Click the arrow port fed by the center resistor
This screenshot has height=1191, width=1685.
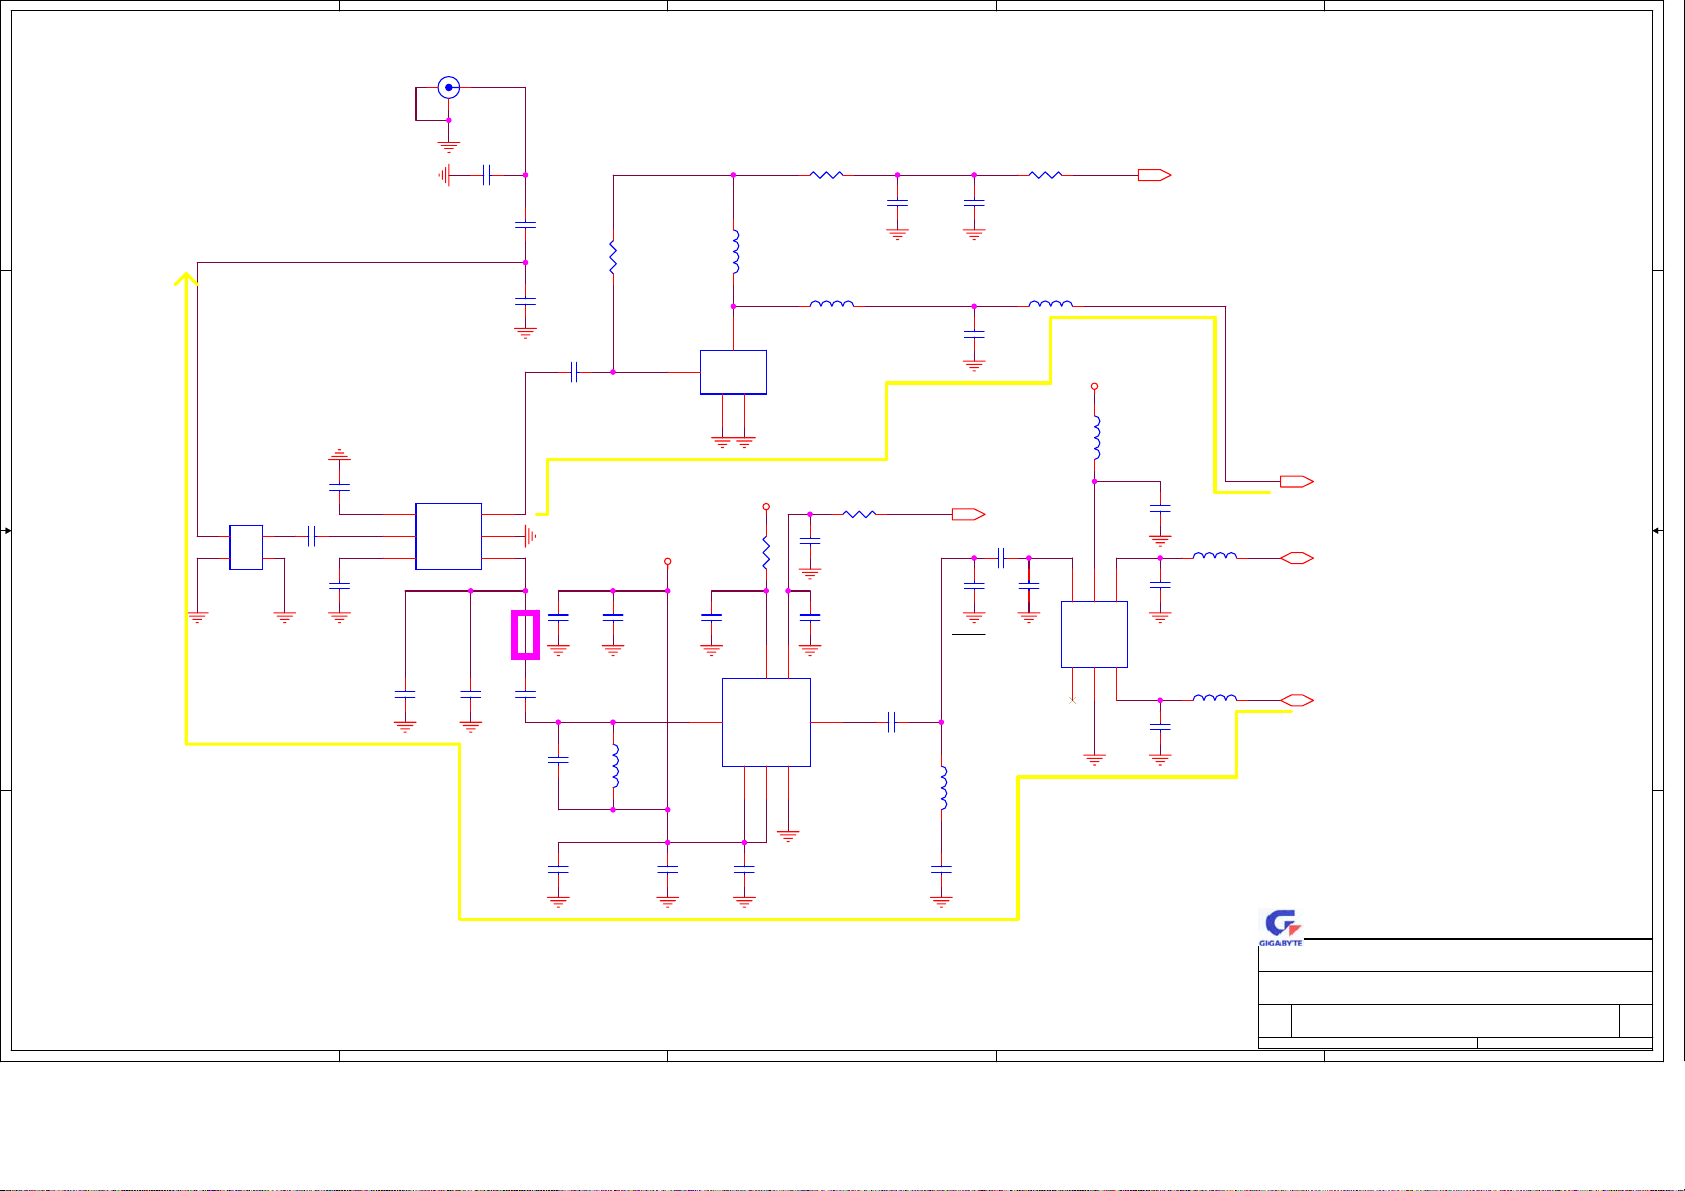pos(968,514)
